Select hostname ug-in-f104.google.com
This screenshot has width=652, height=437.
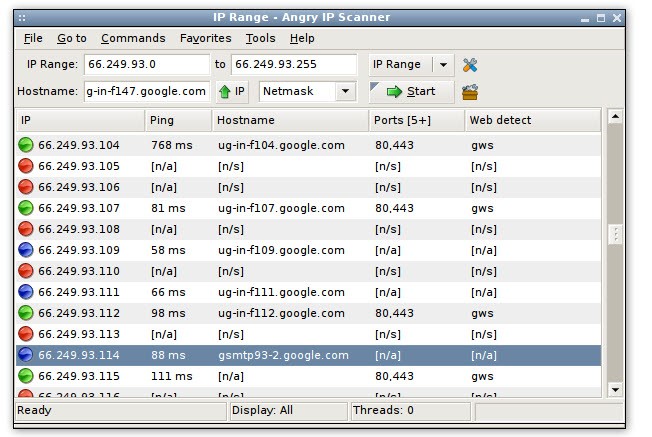pos(282,145)
